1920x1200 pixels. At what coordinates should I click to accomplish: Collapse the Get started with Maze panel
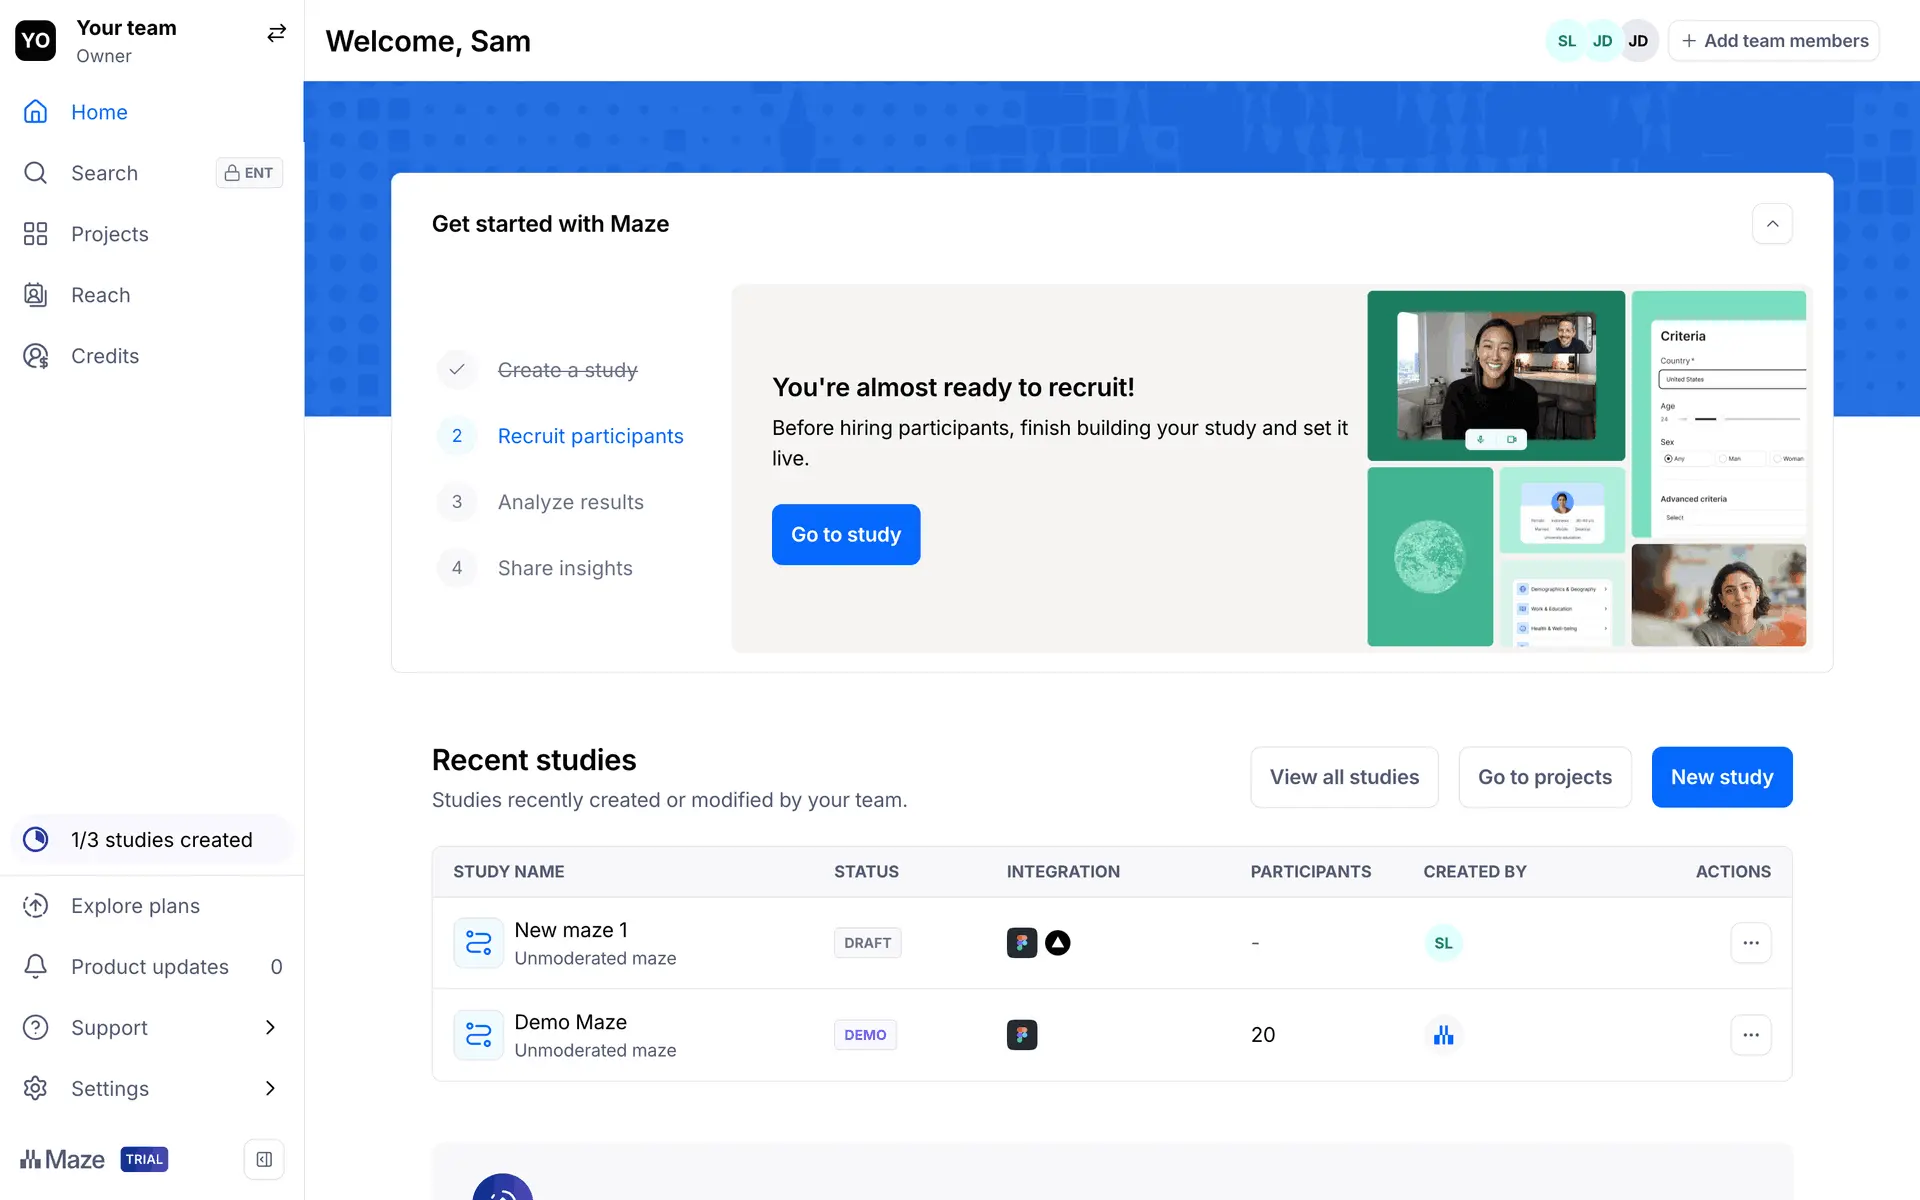click(1772, 224)
